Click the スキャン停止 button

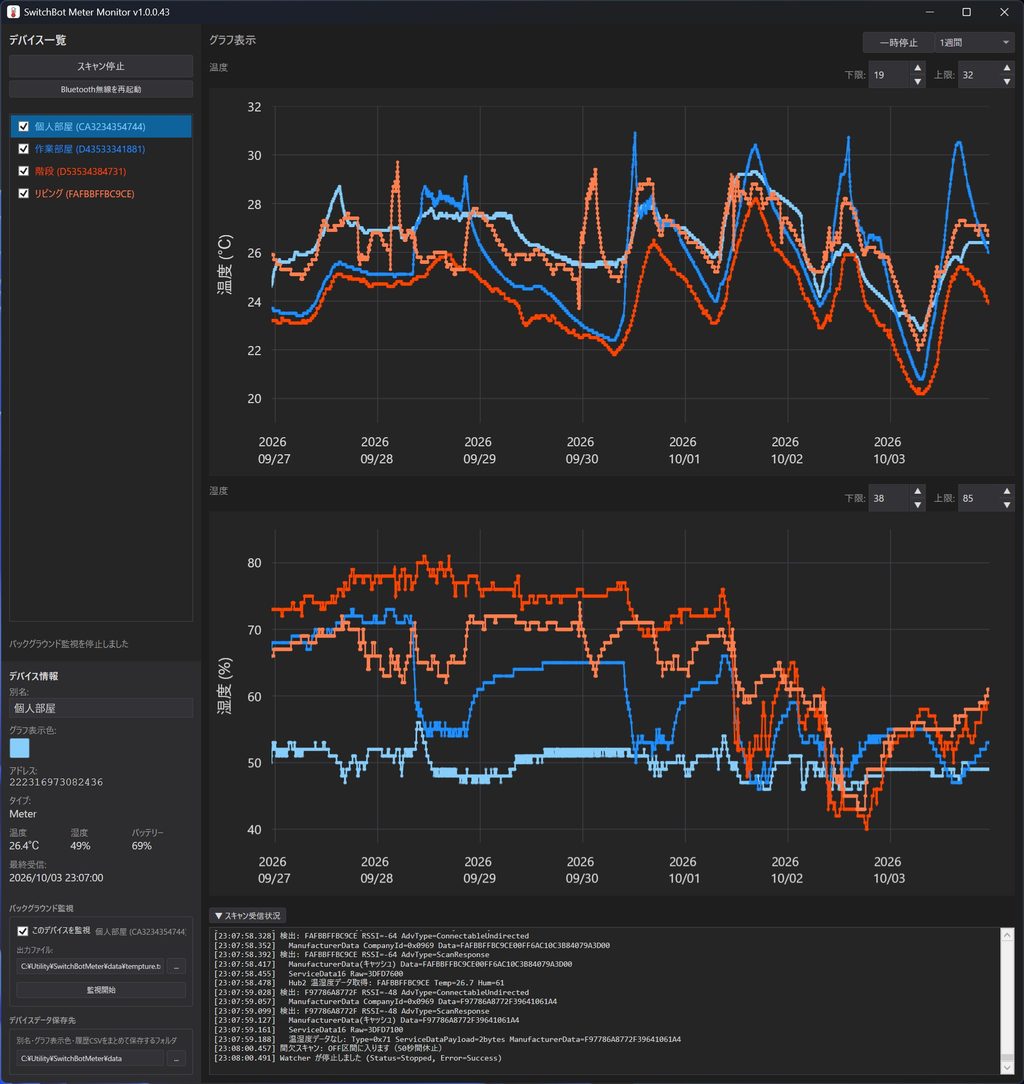[101, 66]
